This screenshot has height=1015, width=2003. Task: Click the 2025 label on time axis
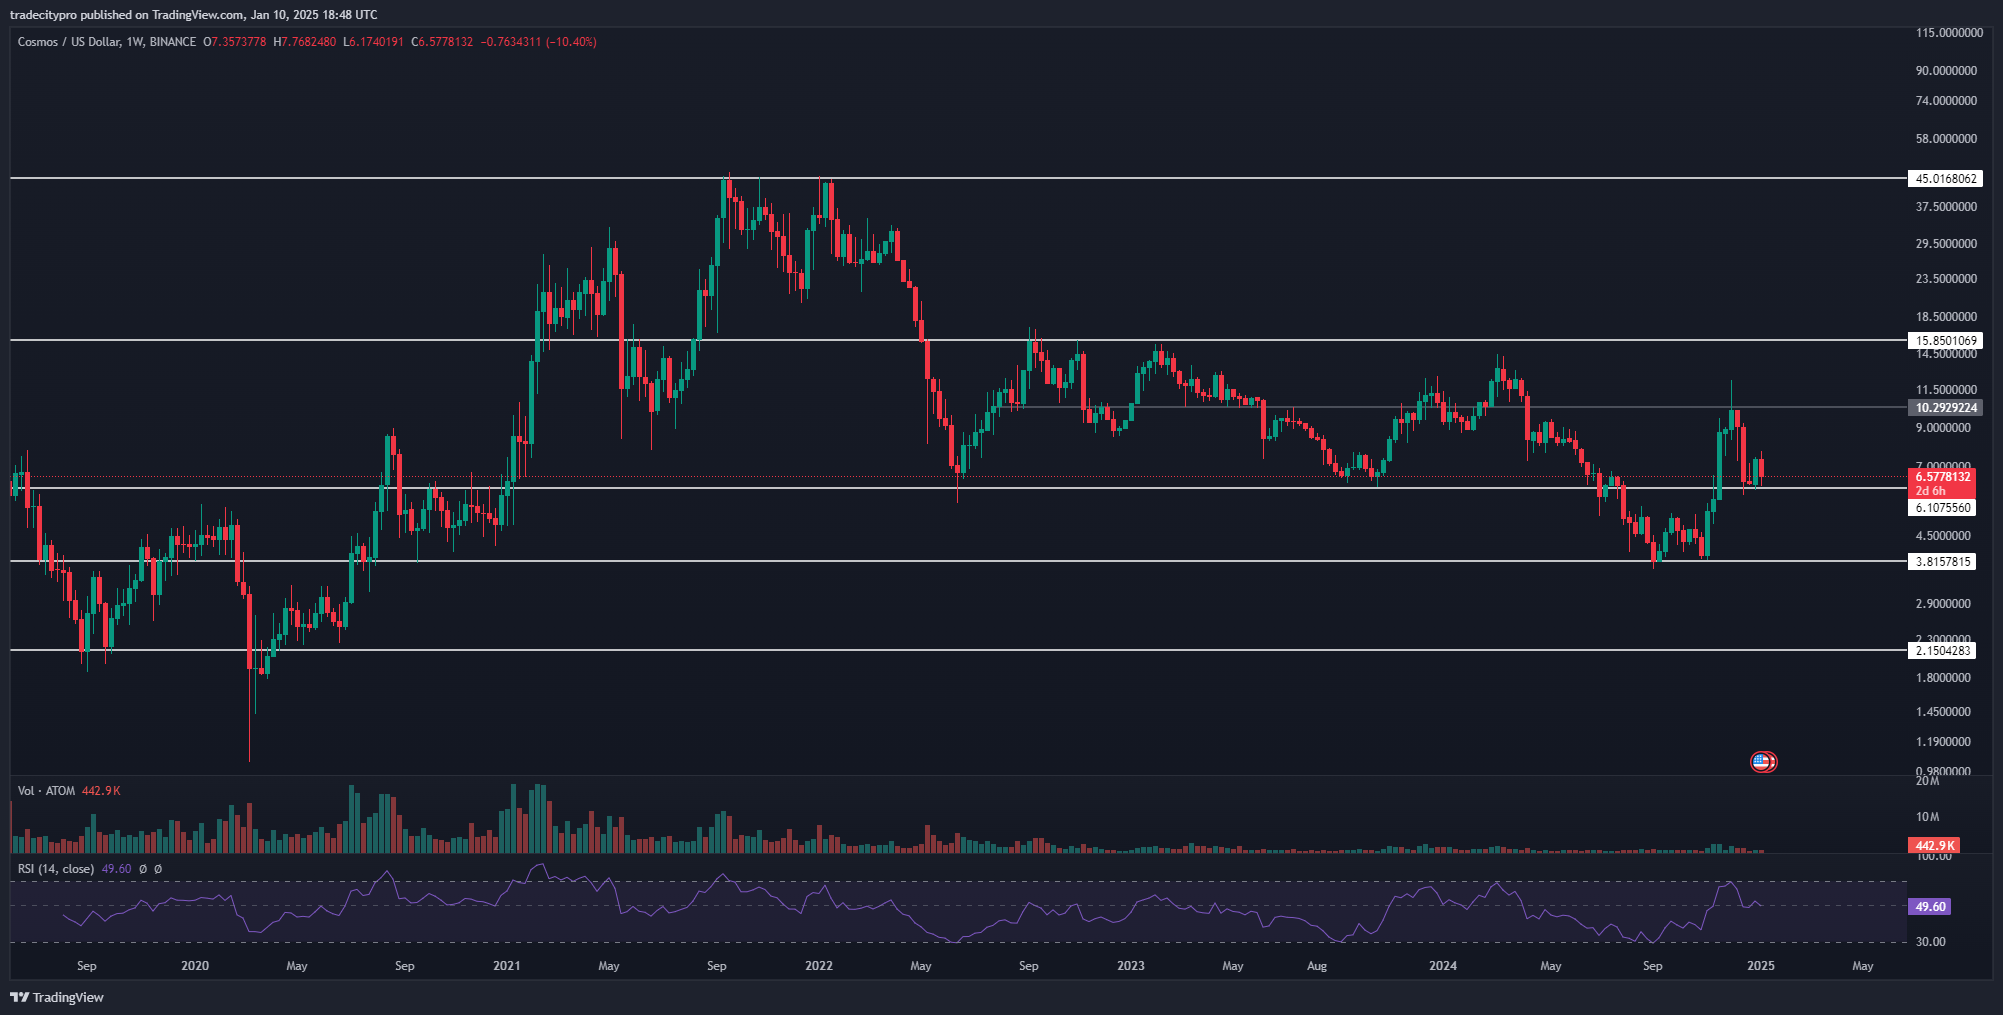1761,966
